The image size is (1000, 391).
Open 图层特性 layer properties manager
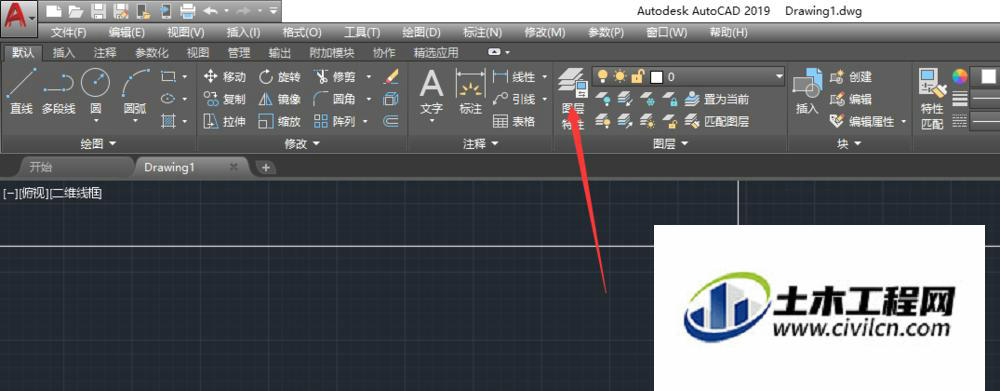tap(573, 99)
